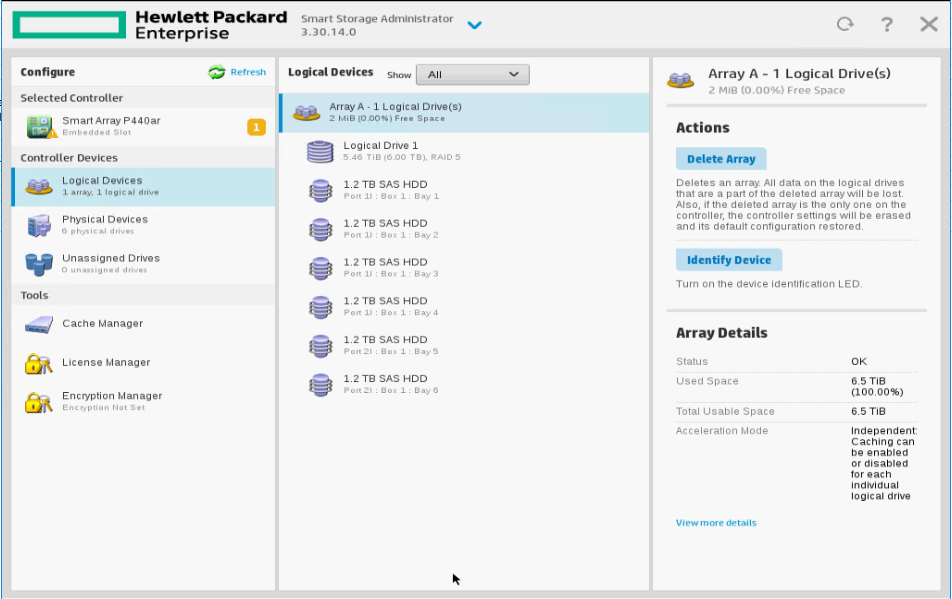Viewport: 952px width, 599px height.
Task: Click the Bay 4 SAS HDD icon
Action: pyautogui.click(x=321, y=307)
